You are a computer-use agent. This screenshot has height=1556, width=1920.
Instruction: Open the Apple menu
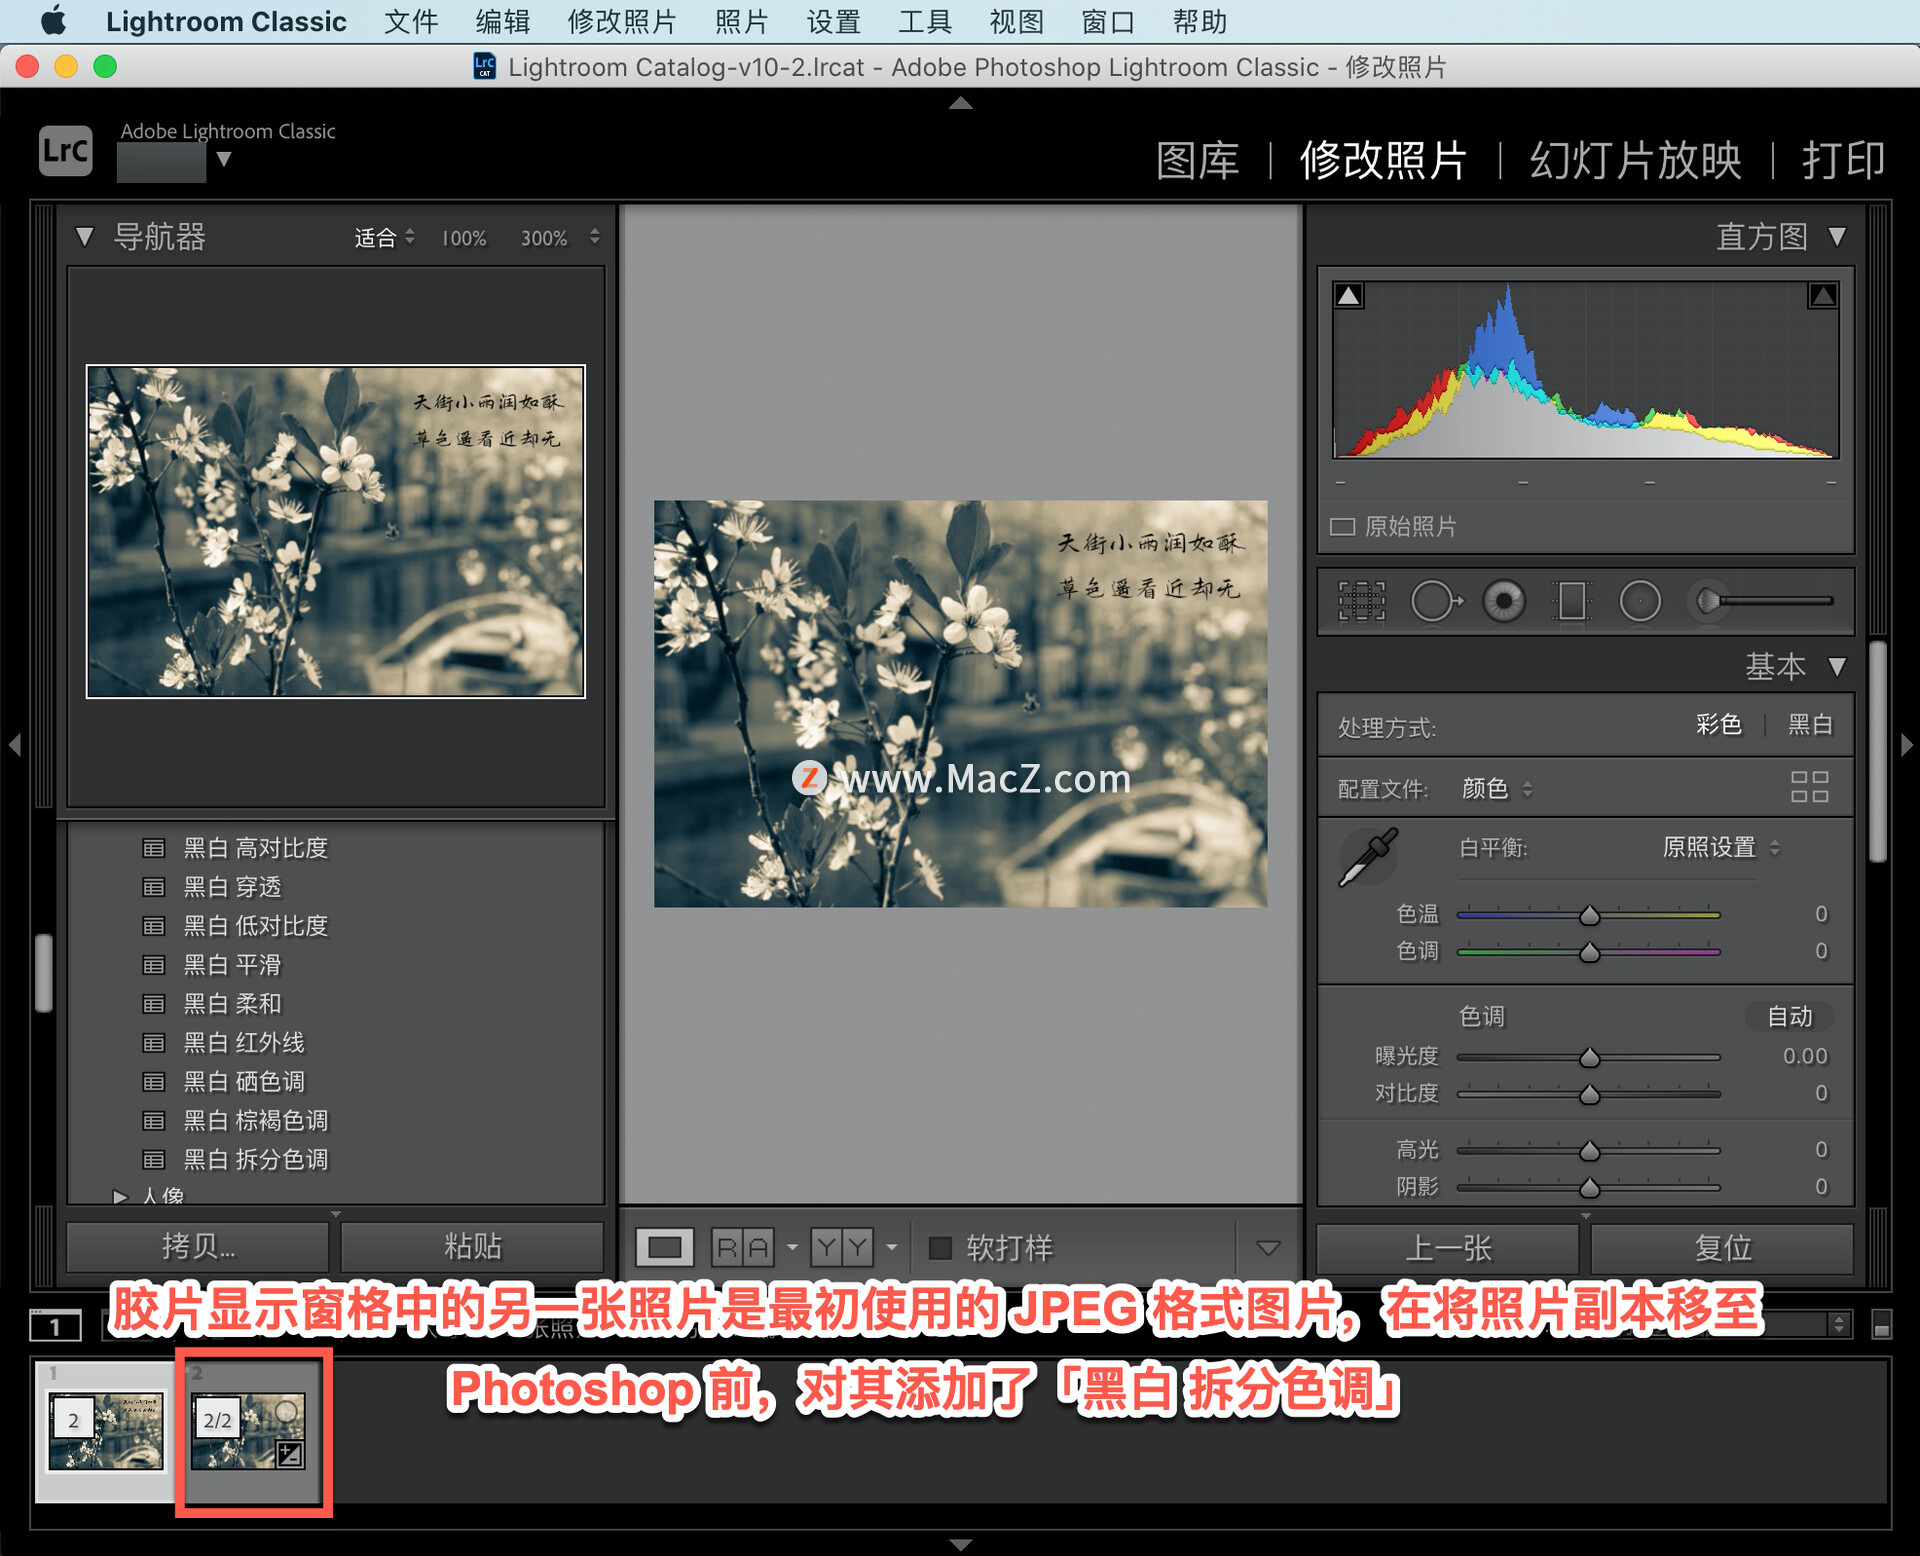click(53, 21)
